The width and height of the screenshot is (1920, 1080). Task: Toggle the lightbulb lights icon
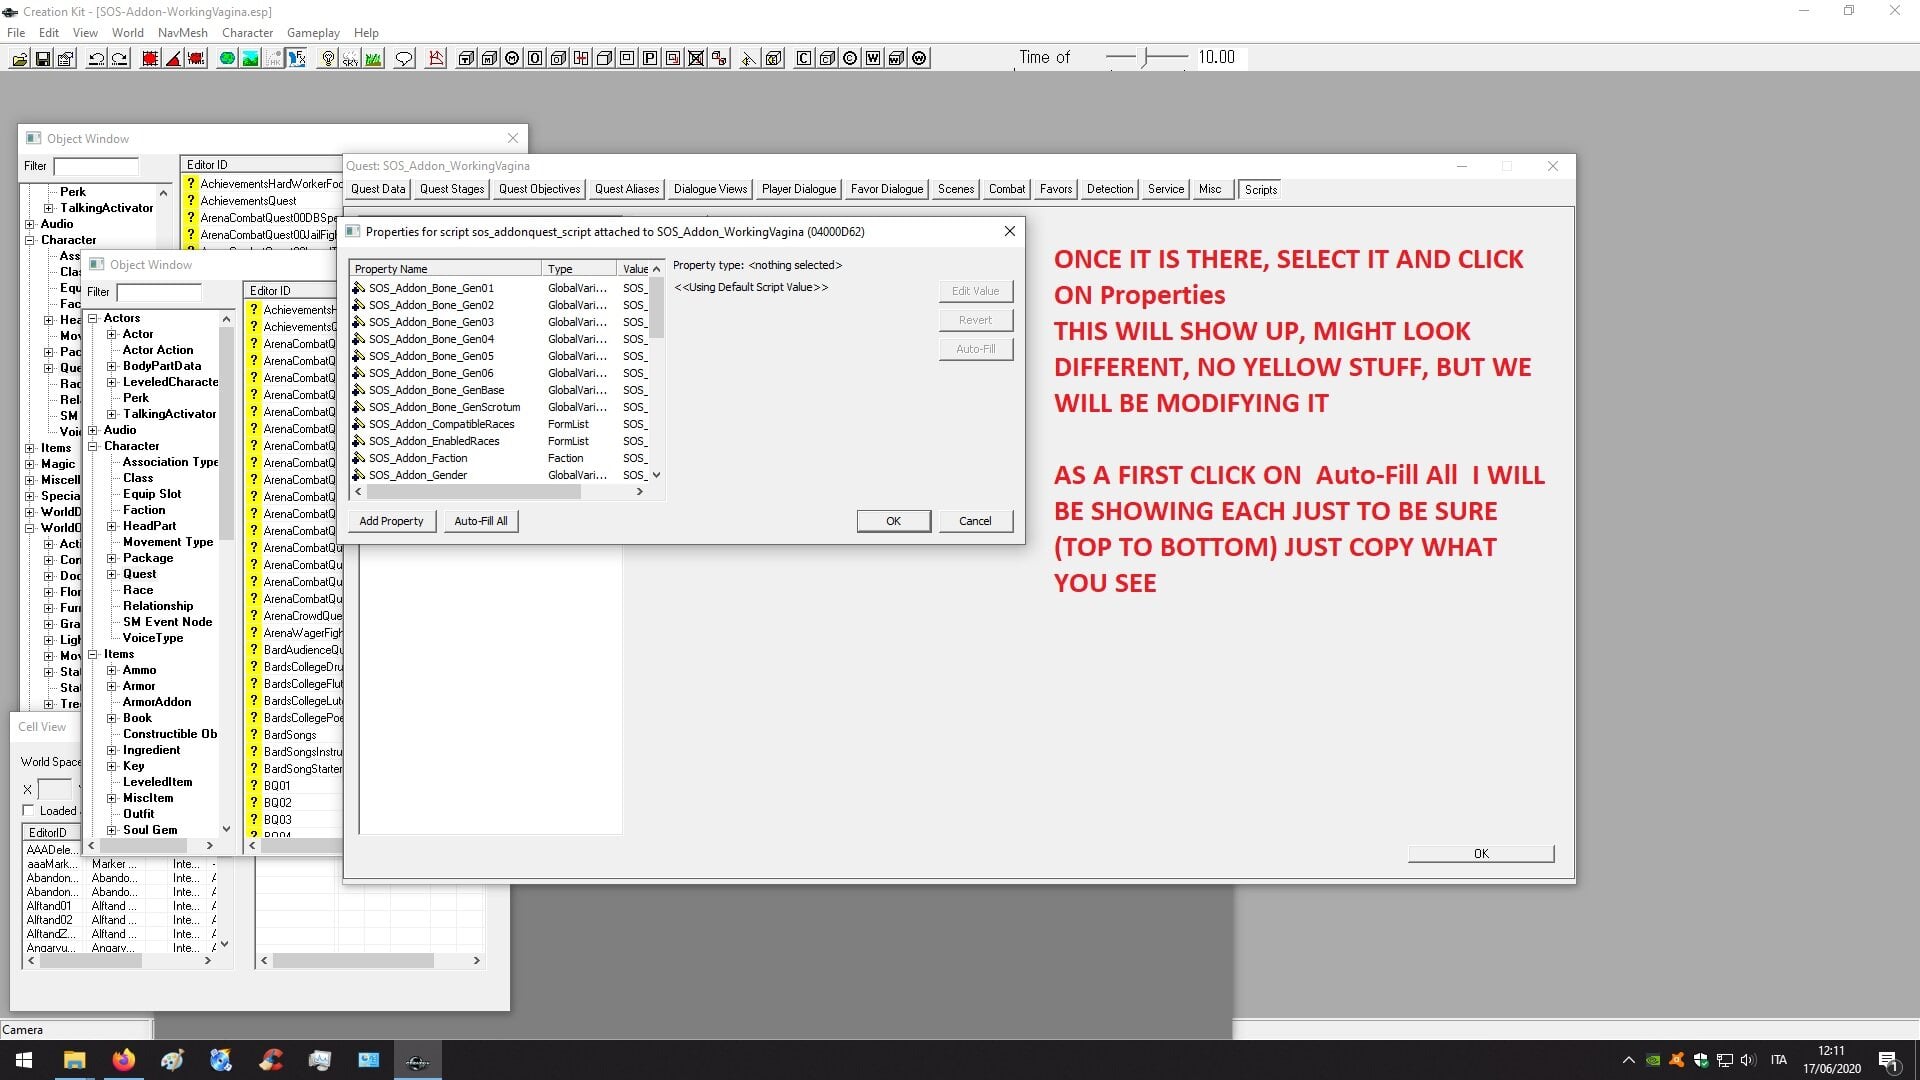327,58
